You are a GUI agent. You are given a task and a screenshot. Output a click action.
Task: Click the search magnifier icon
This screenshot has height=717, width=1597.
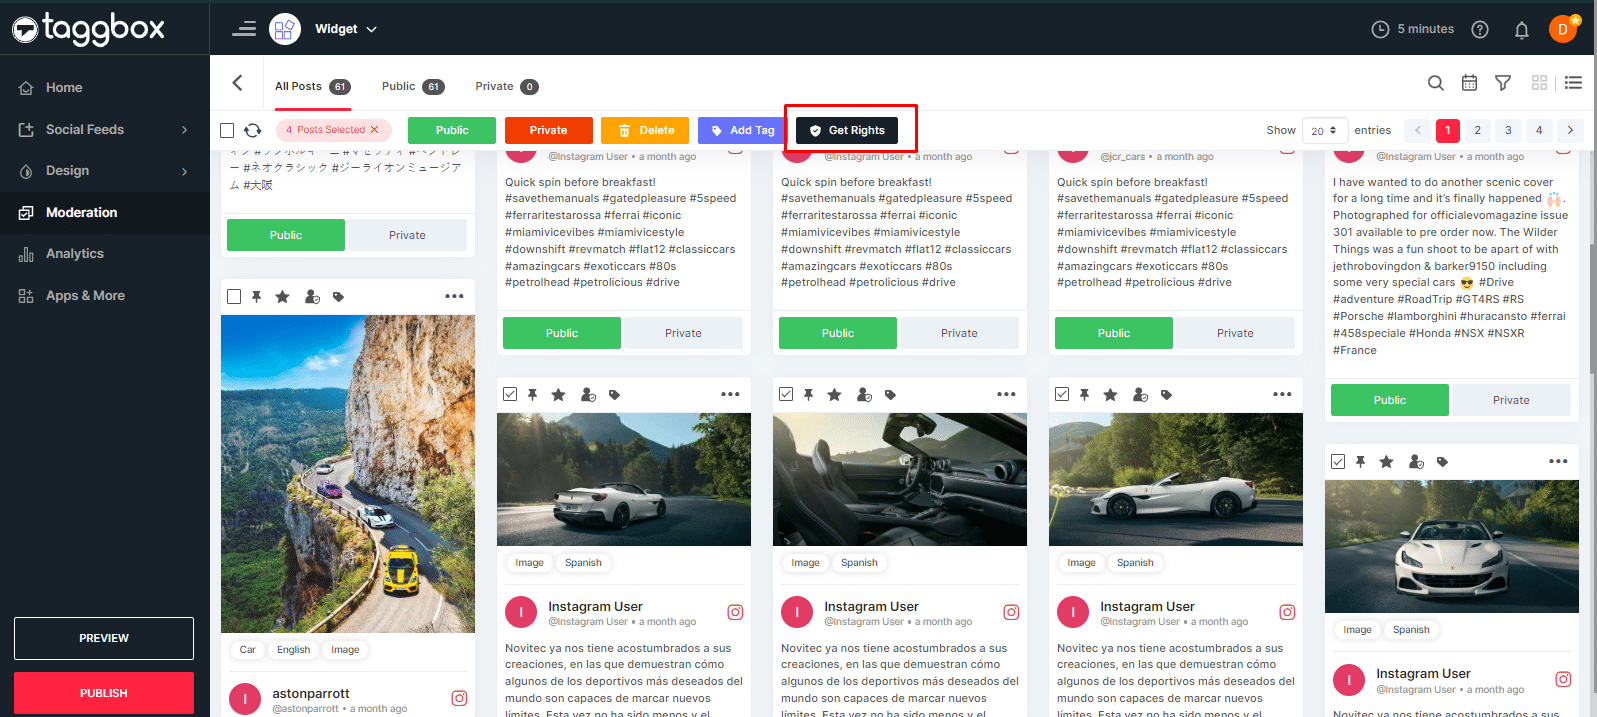pyautogui.click(x=1435, y=83)
